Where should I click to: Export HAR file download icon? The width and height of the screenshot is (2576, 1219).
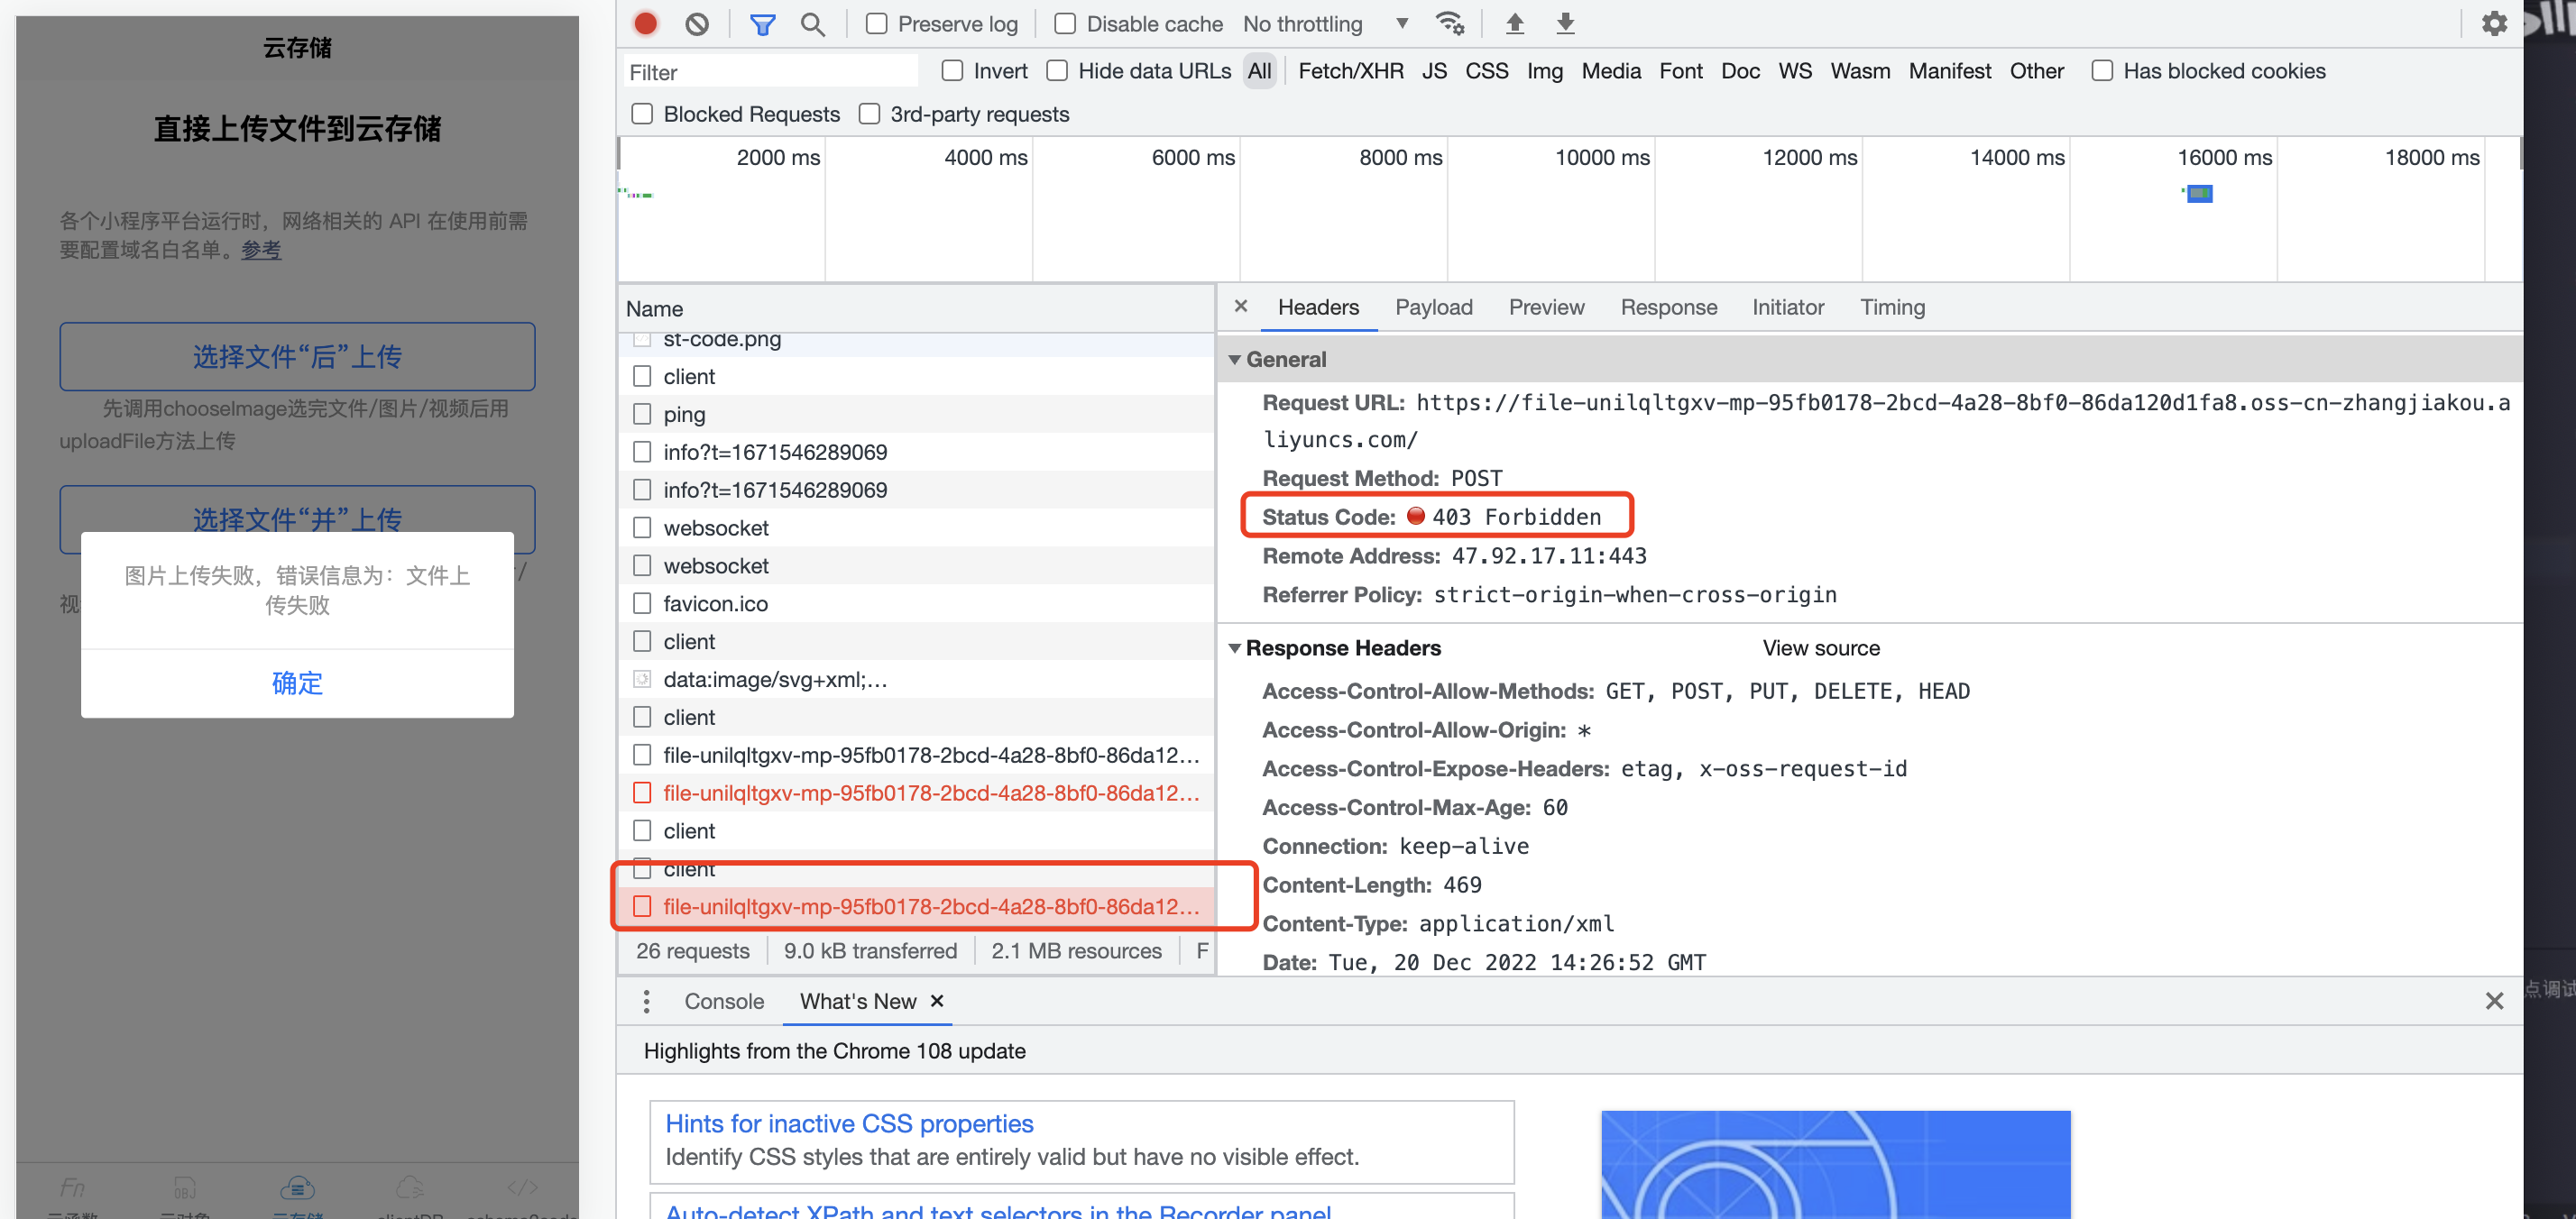pyautogui.click(x=1565, y=24)
